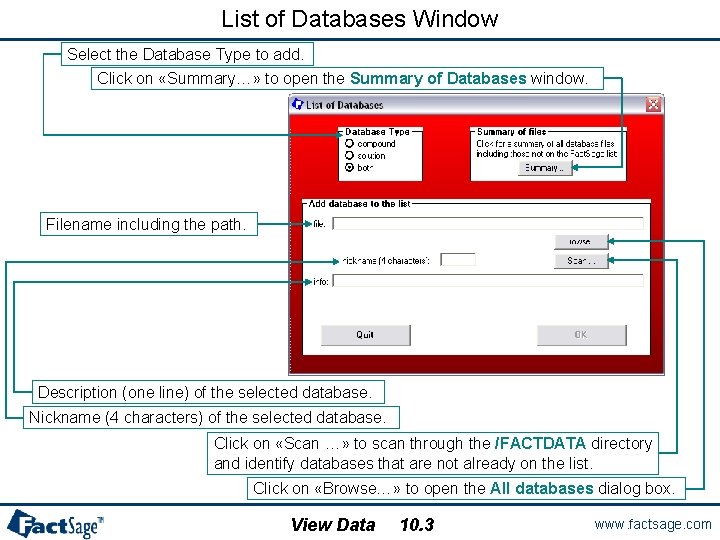
Task: Select the compound database type radio button
Action: [349, 144]
